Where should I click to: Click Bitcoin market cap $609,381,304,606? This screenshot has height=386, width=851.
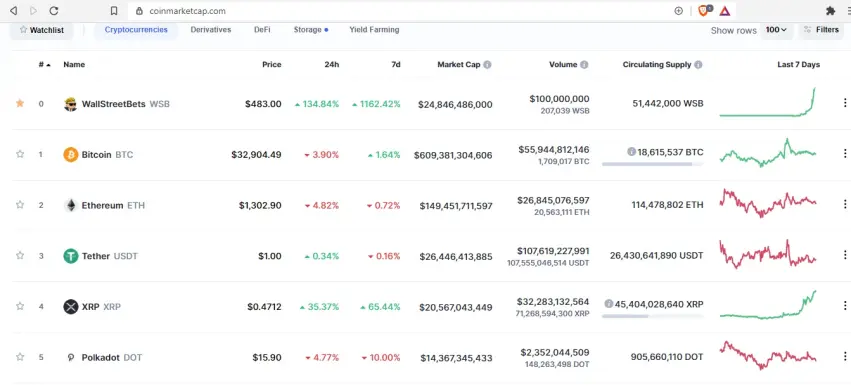(x=453, y=155)
